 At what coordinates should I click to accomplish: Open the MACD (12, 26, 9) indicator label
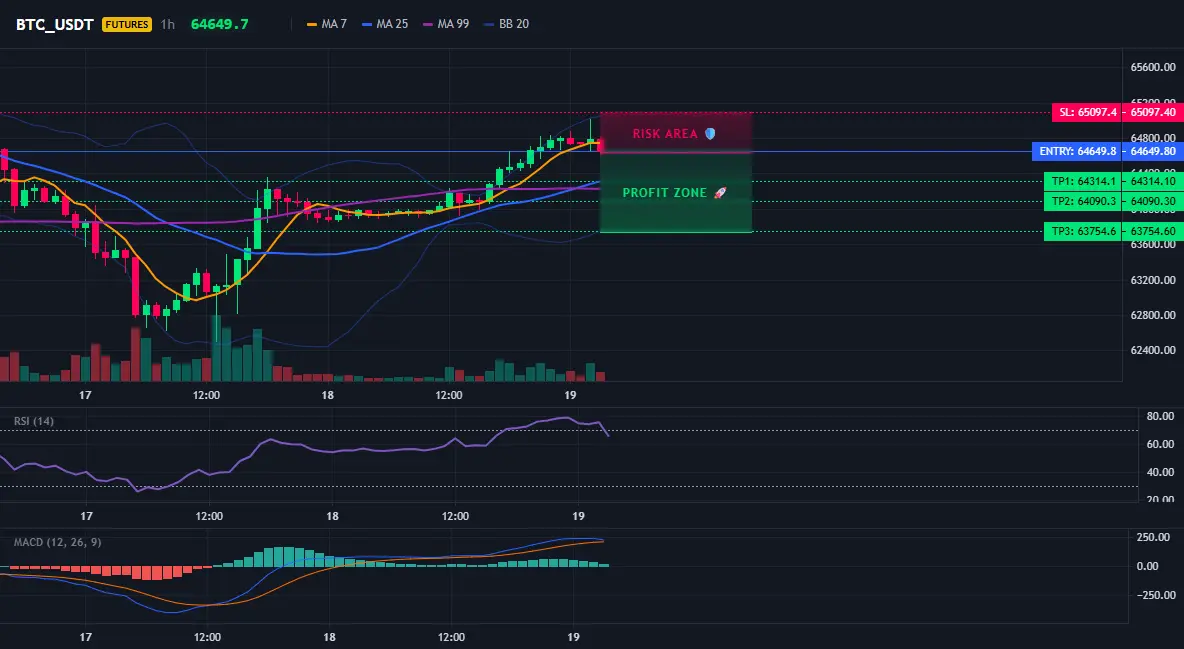57,542
